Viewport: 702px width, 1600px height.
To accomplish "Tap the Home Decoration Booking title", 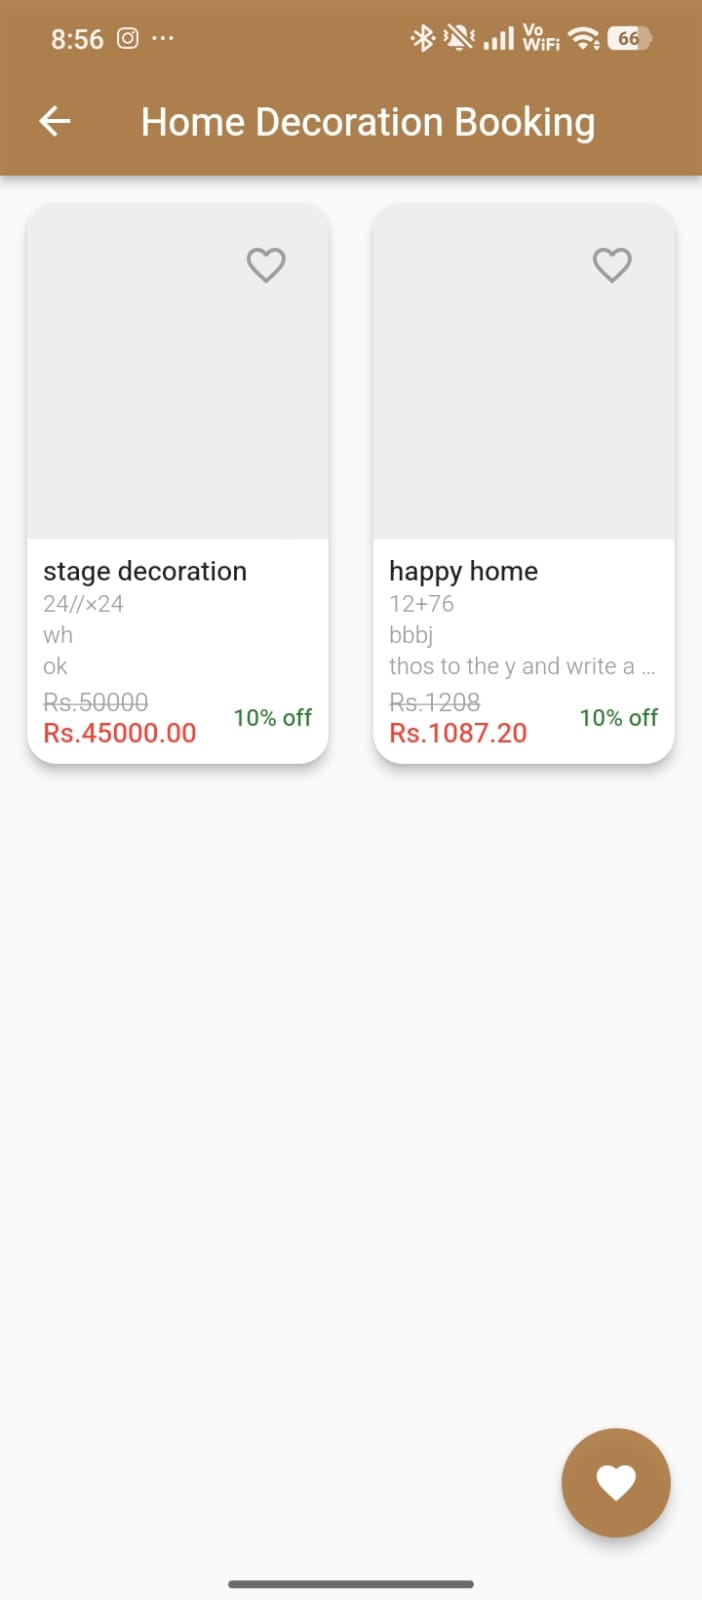I will [x=368, y=122].
